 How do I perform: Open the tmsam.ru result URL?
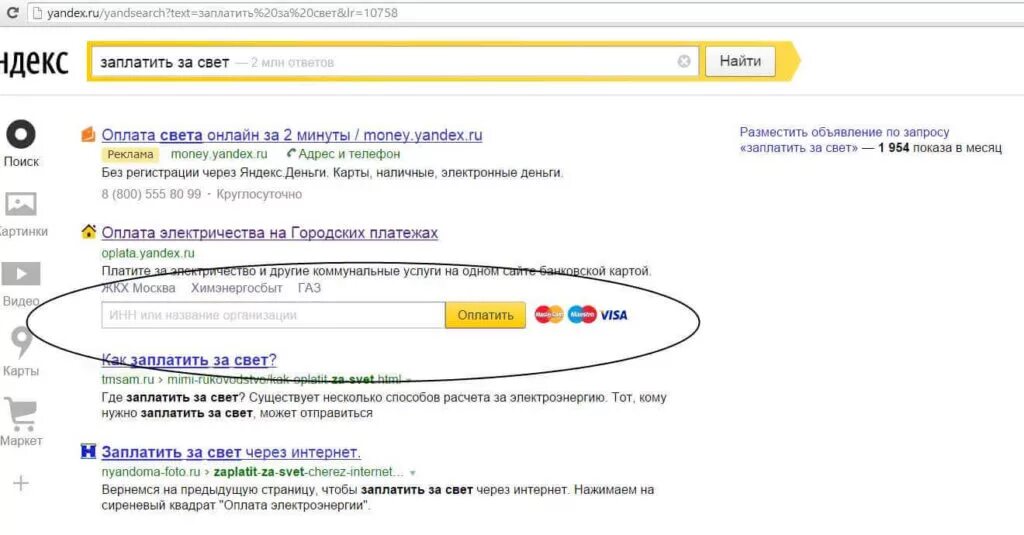point(251,380)
